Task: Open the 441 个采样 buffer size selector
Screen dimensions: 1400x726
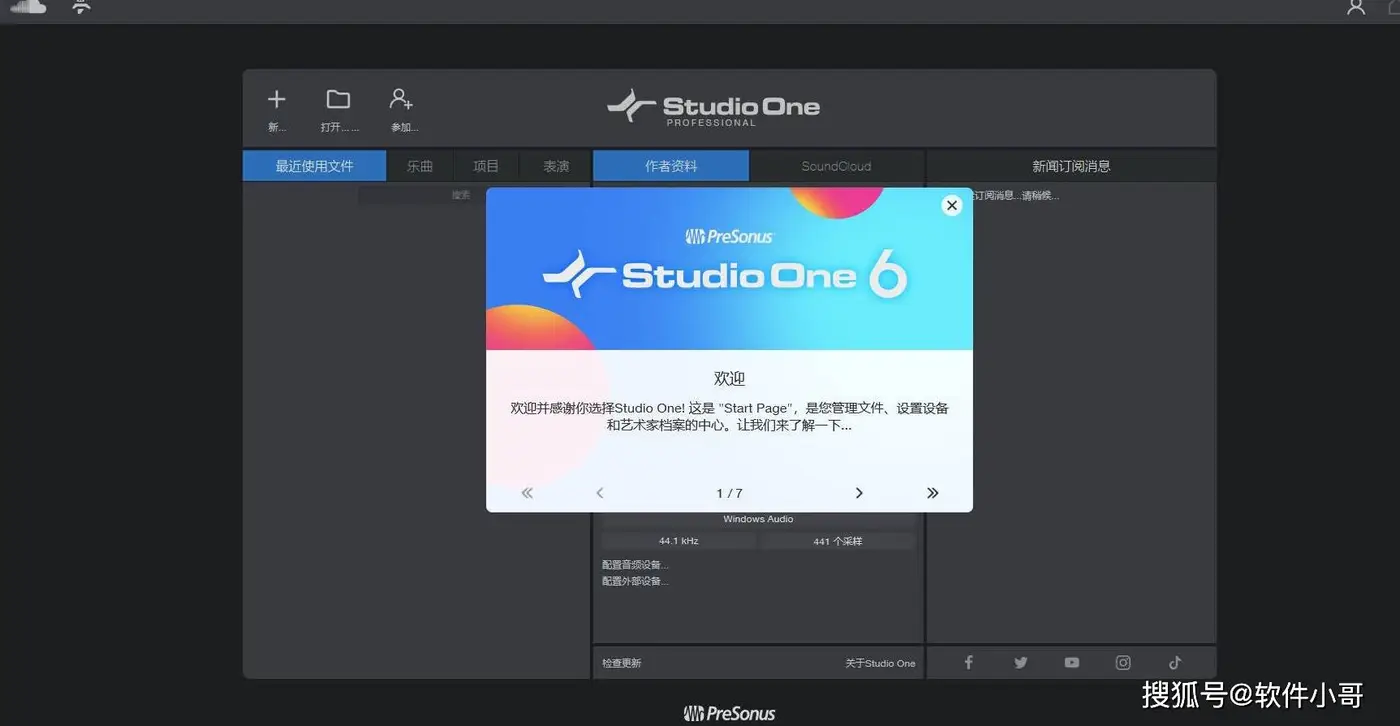Action: click(837, 541)
